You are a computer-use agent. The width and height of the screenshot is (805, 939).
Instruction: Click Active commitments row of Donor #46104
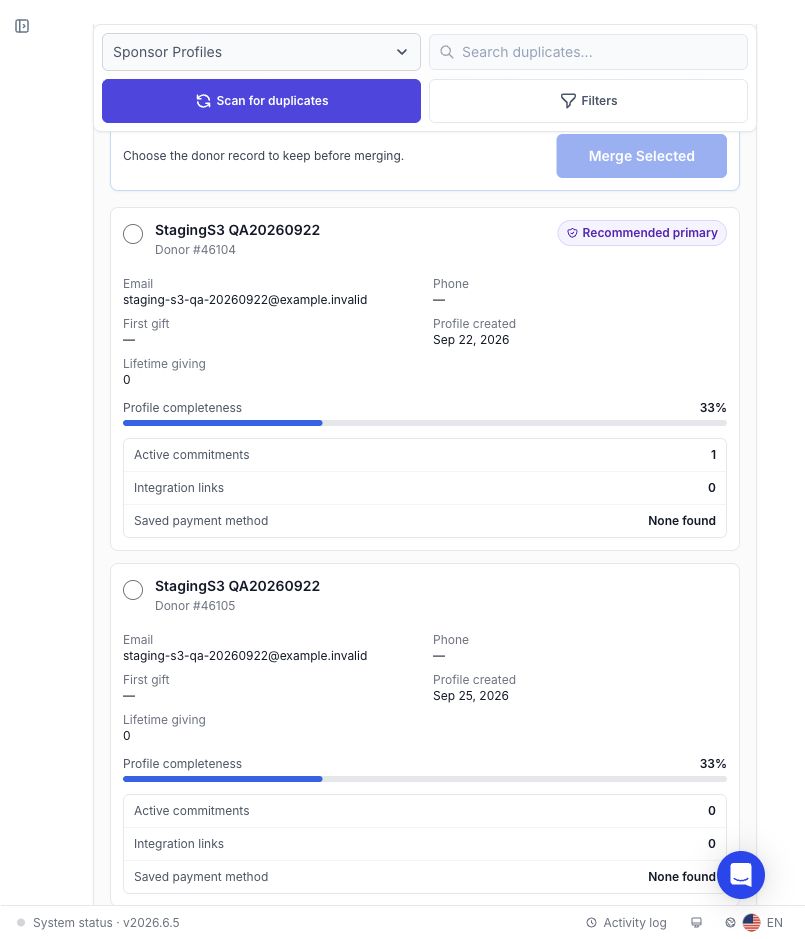[425, 455]
